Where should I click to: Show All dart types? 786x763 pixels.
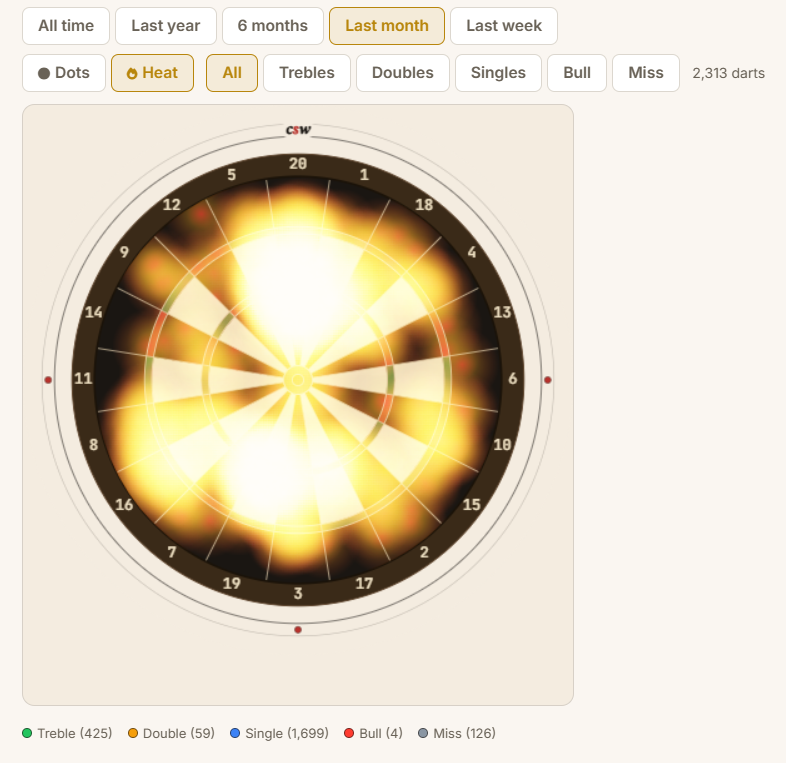click(x=232, y=73)
